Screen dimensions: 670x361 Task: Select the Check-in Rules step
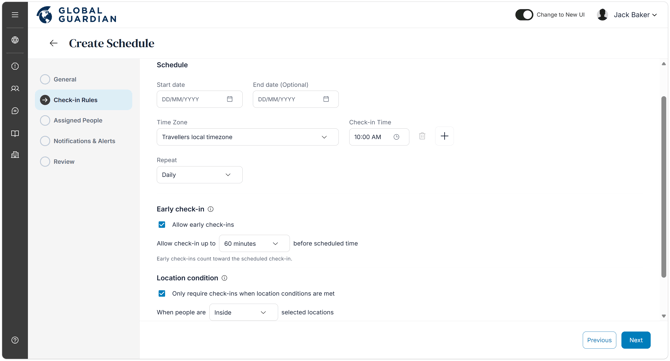click(x=84, y=100)
